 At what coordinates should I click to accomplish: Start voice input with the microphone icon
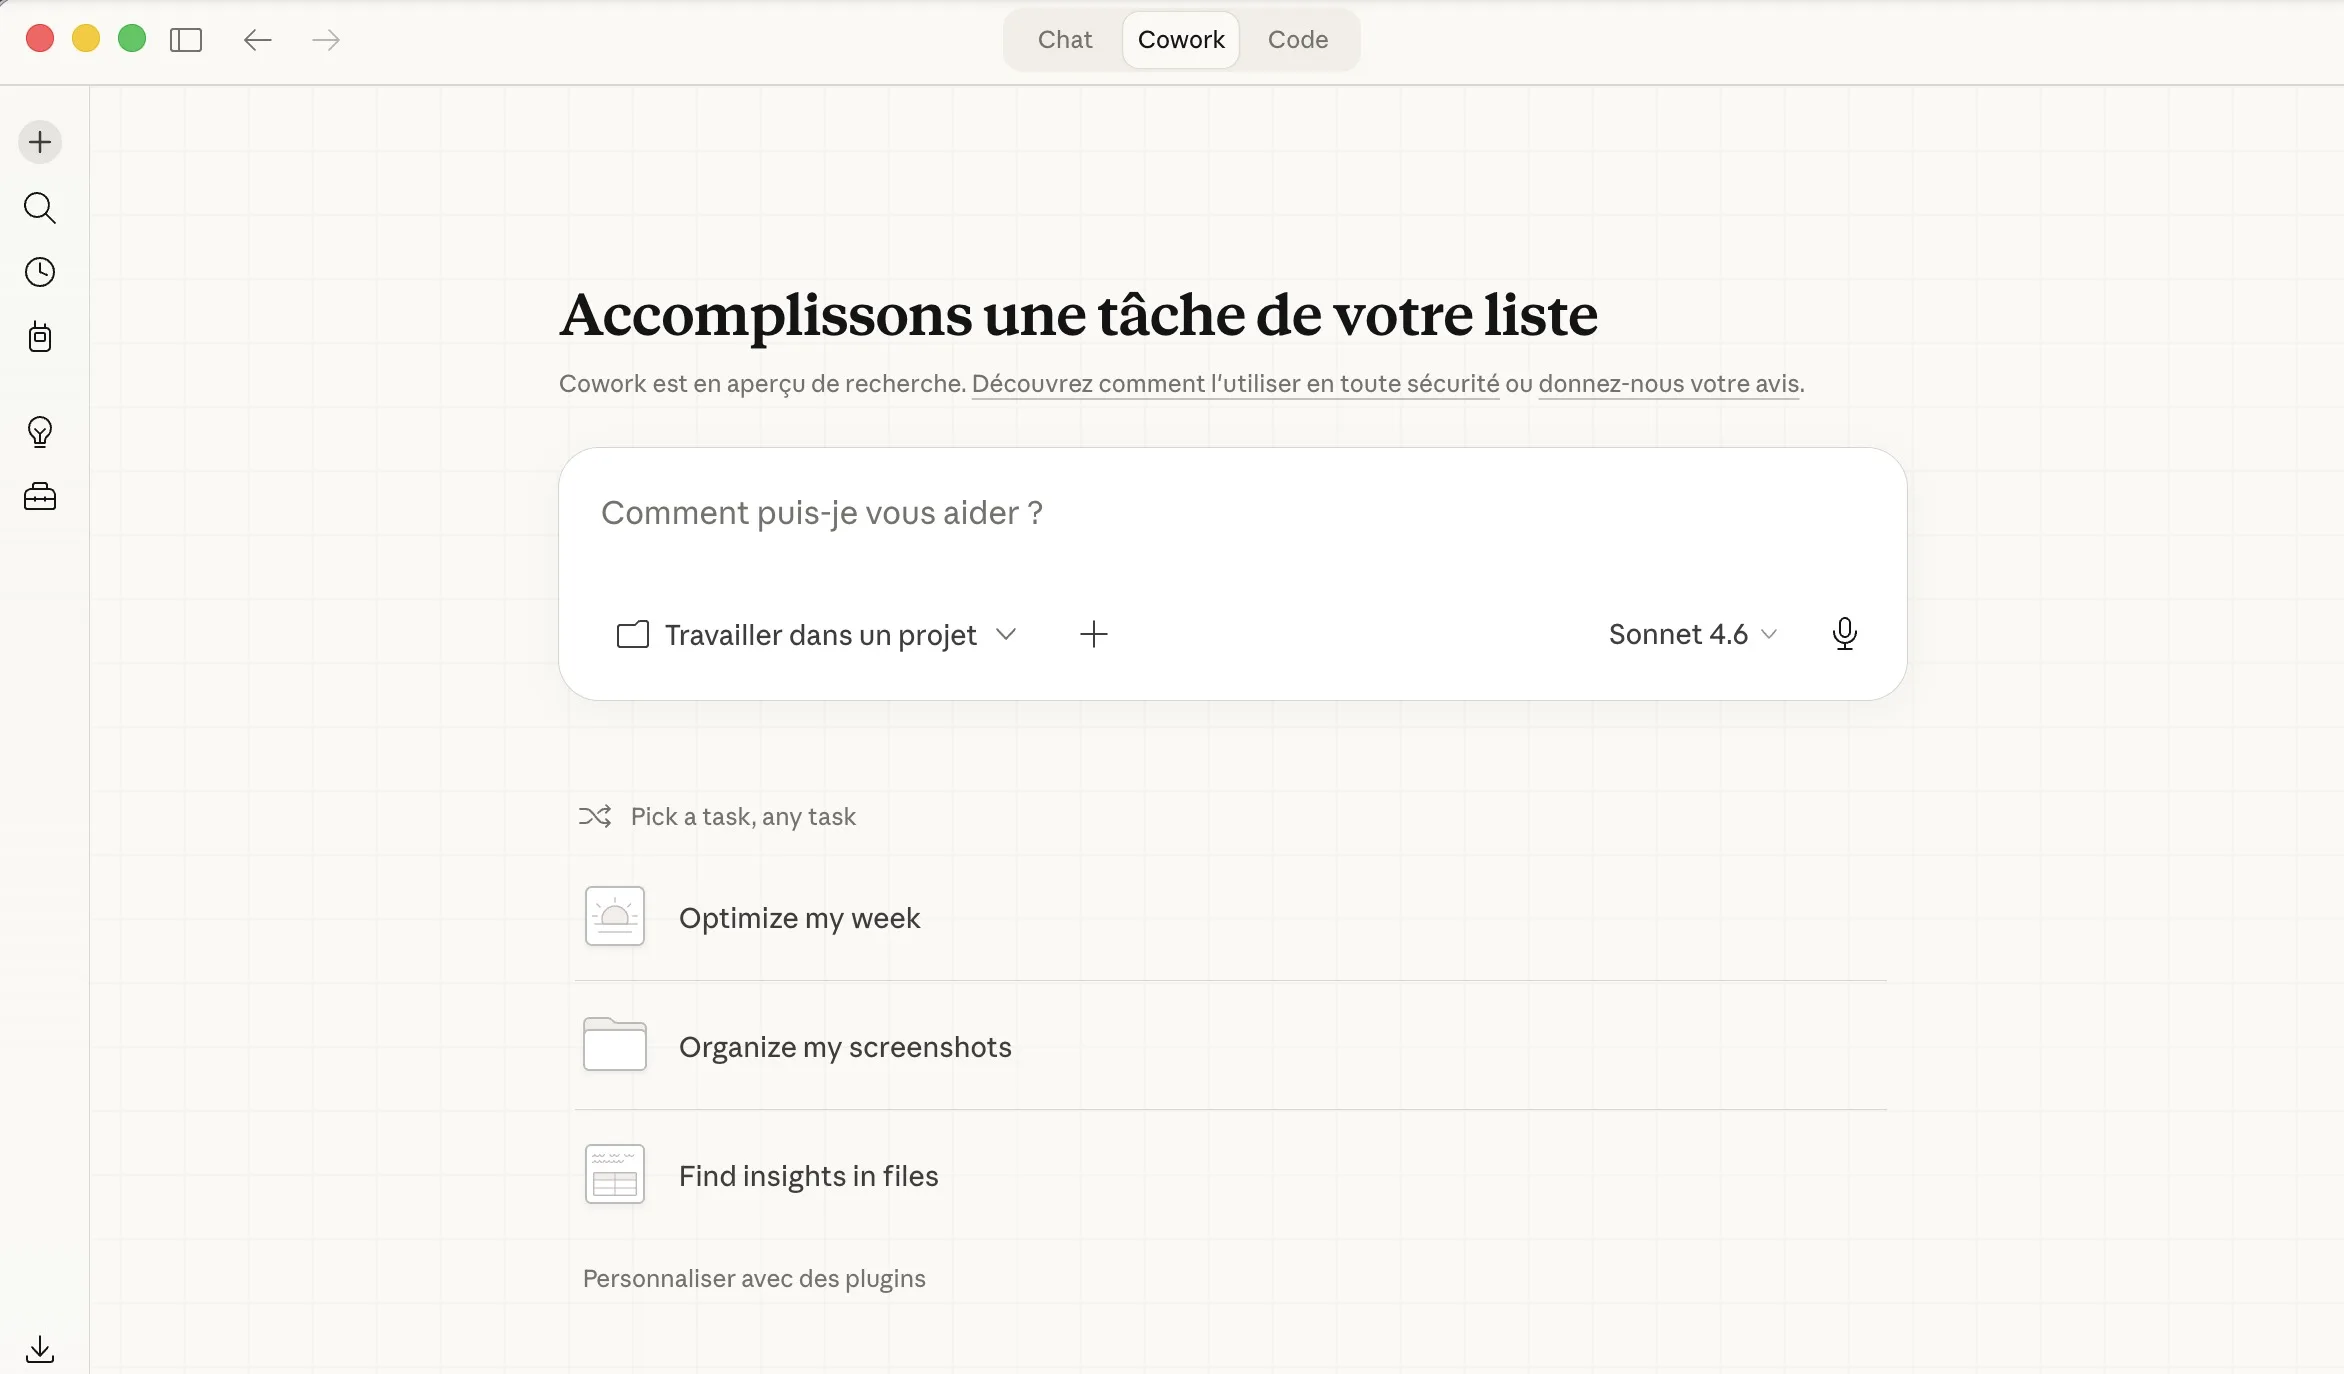point(1845,634)
